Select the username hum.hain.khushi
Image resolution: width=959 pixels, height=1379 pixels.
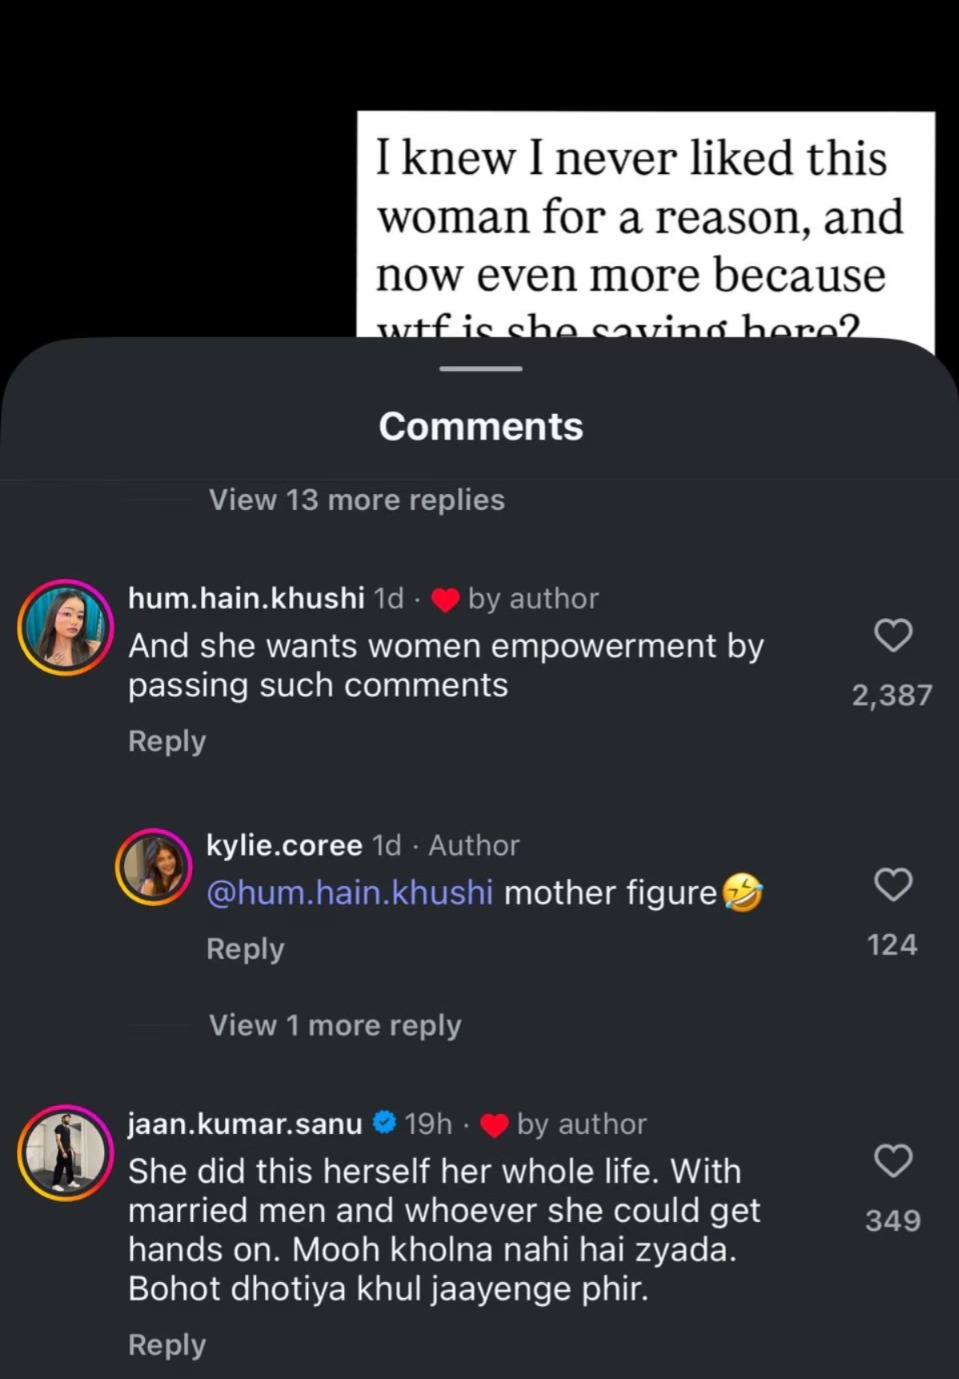pyautogui.click(x=245, y=598)
